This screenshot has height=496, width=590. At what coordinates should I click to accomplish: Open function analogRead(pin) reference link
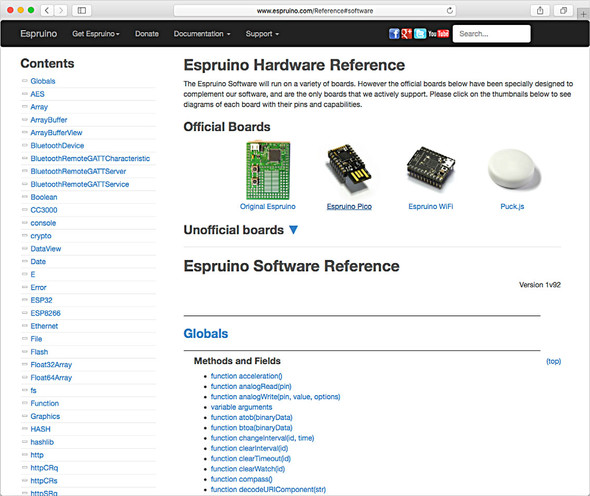251,386
